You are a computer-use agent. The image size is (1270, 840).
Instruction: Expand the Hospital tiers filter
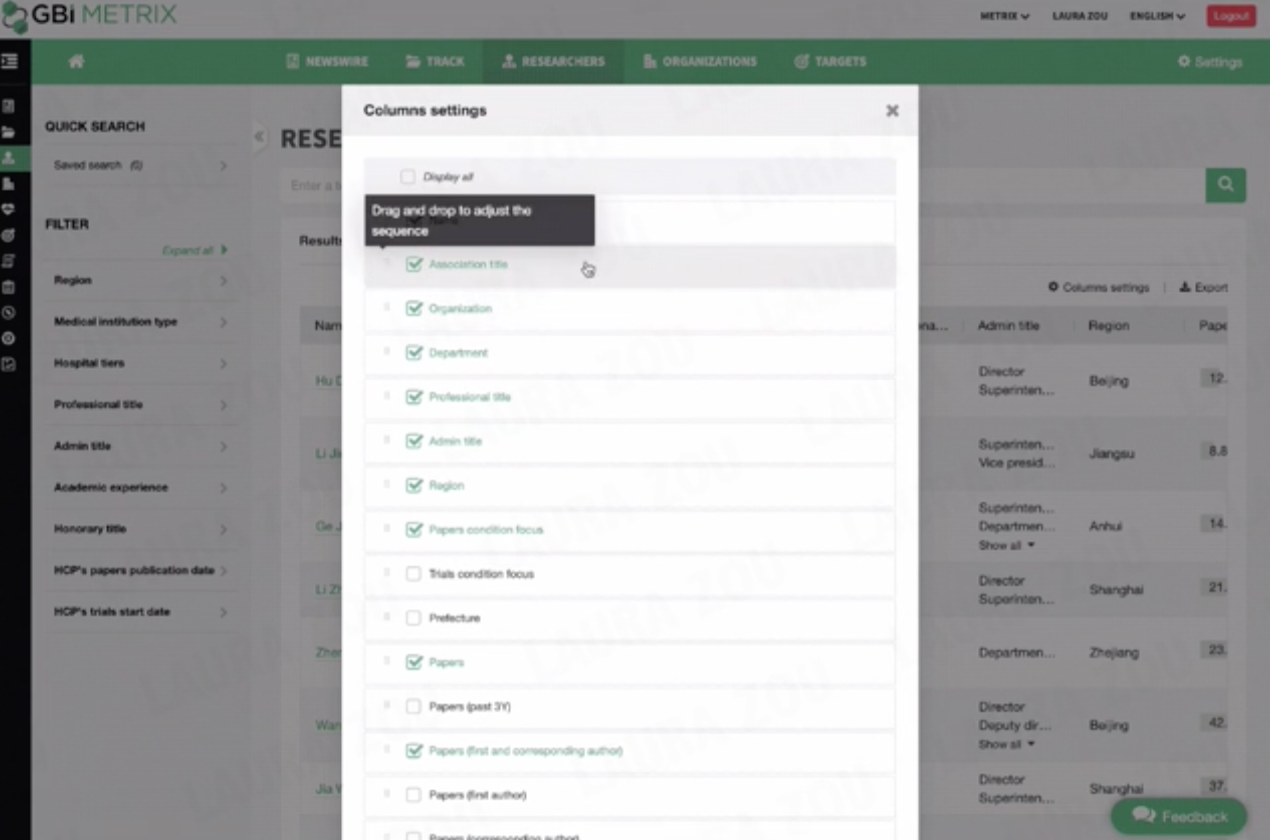pos(140,363)
